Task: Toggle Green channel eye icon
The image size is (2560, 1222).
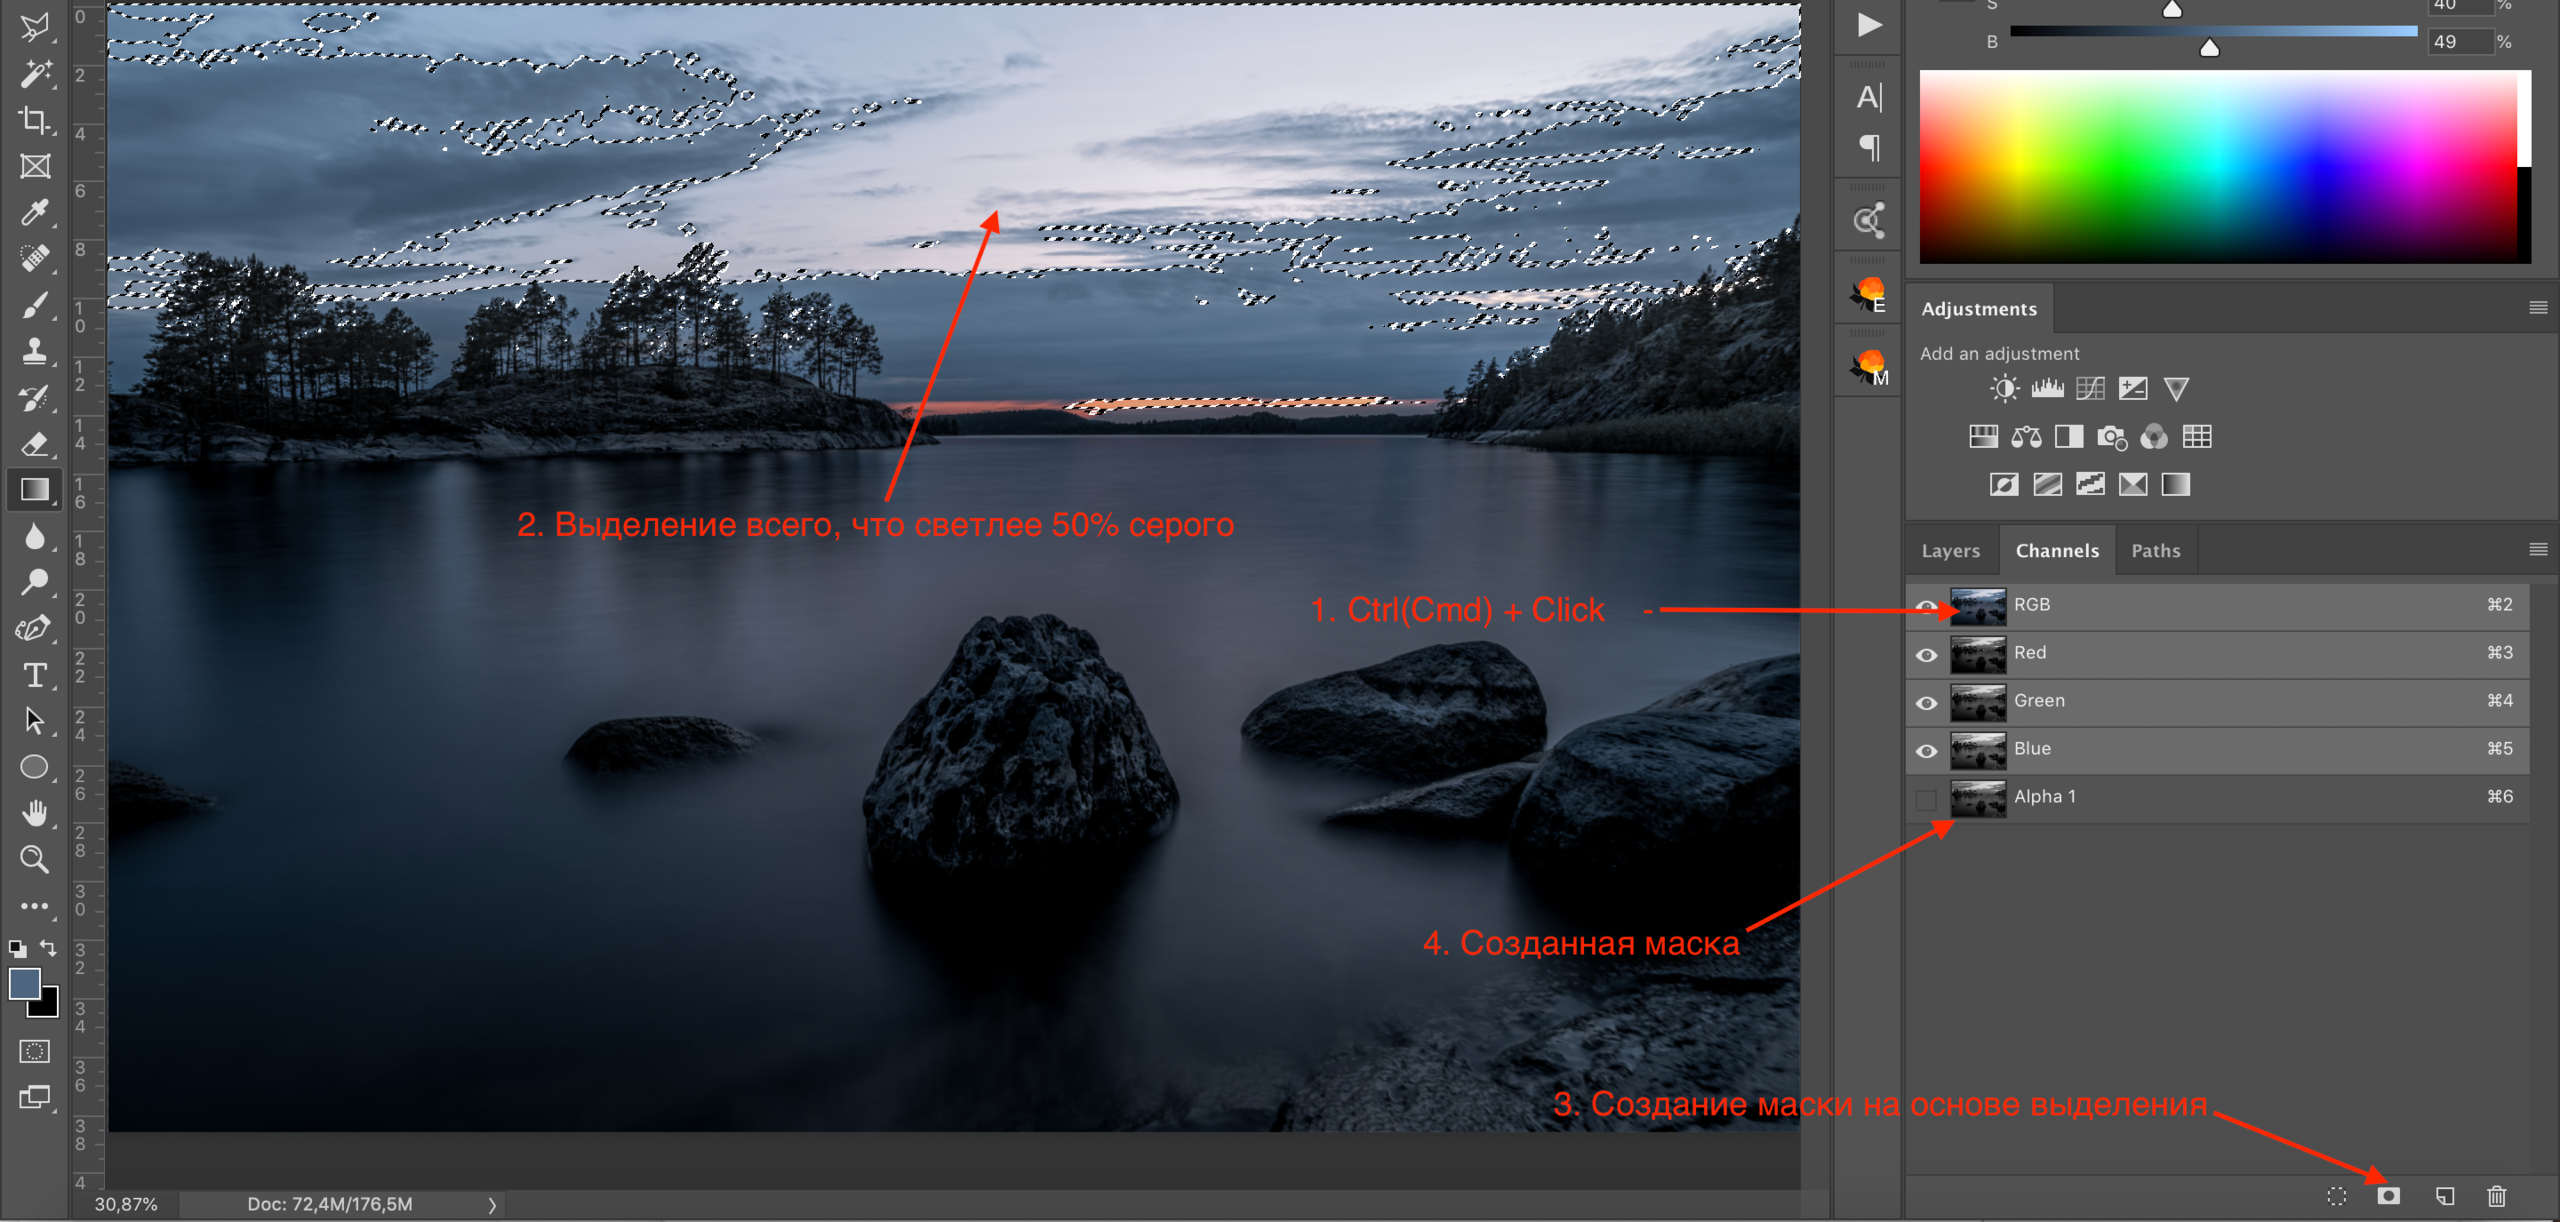Action: (x=1926, y=703)
